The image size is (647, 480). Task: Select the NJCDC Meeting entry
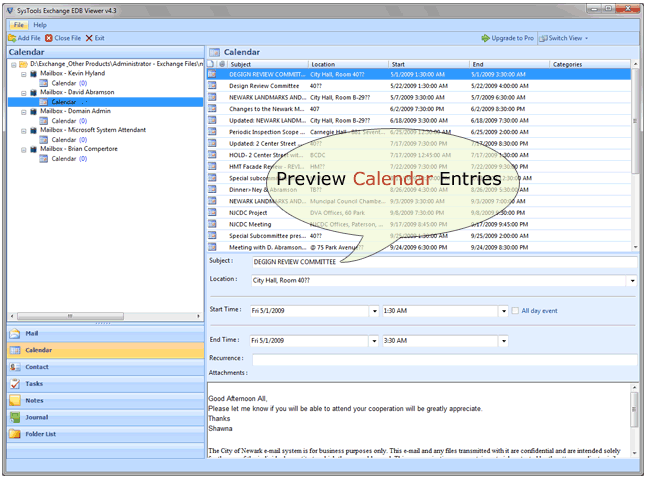click(x=419, y=225)
